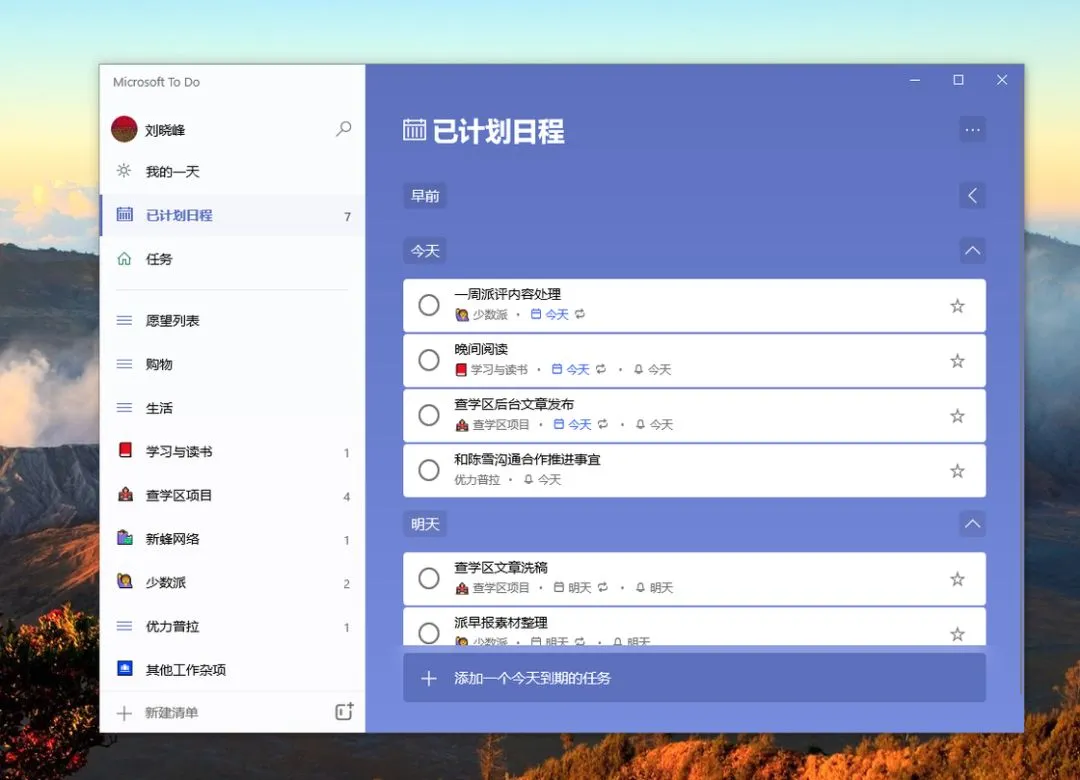Select 已计划日程 in the sidebar

232,215
